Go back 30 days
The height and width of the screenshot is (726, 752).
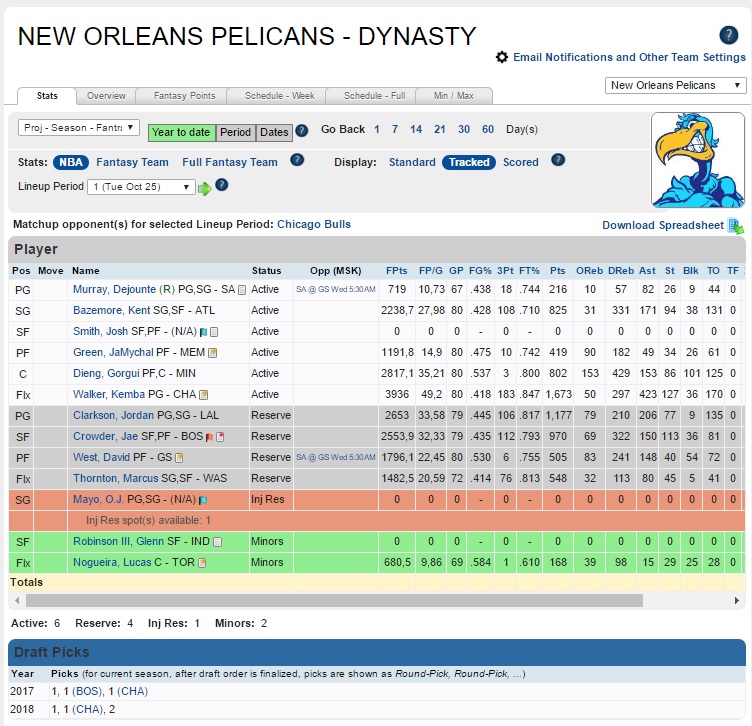[x=464, y=129]
